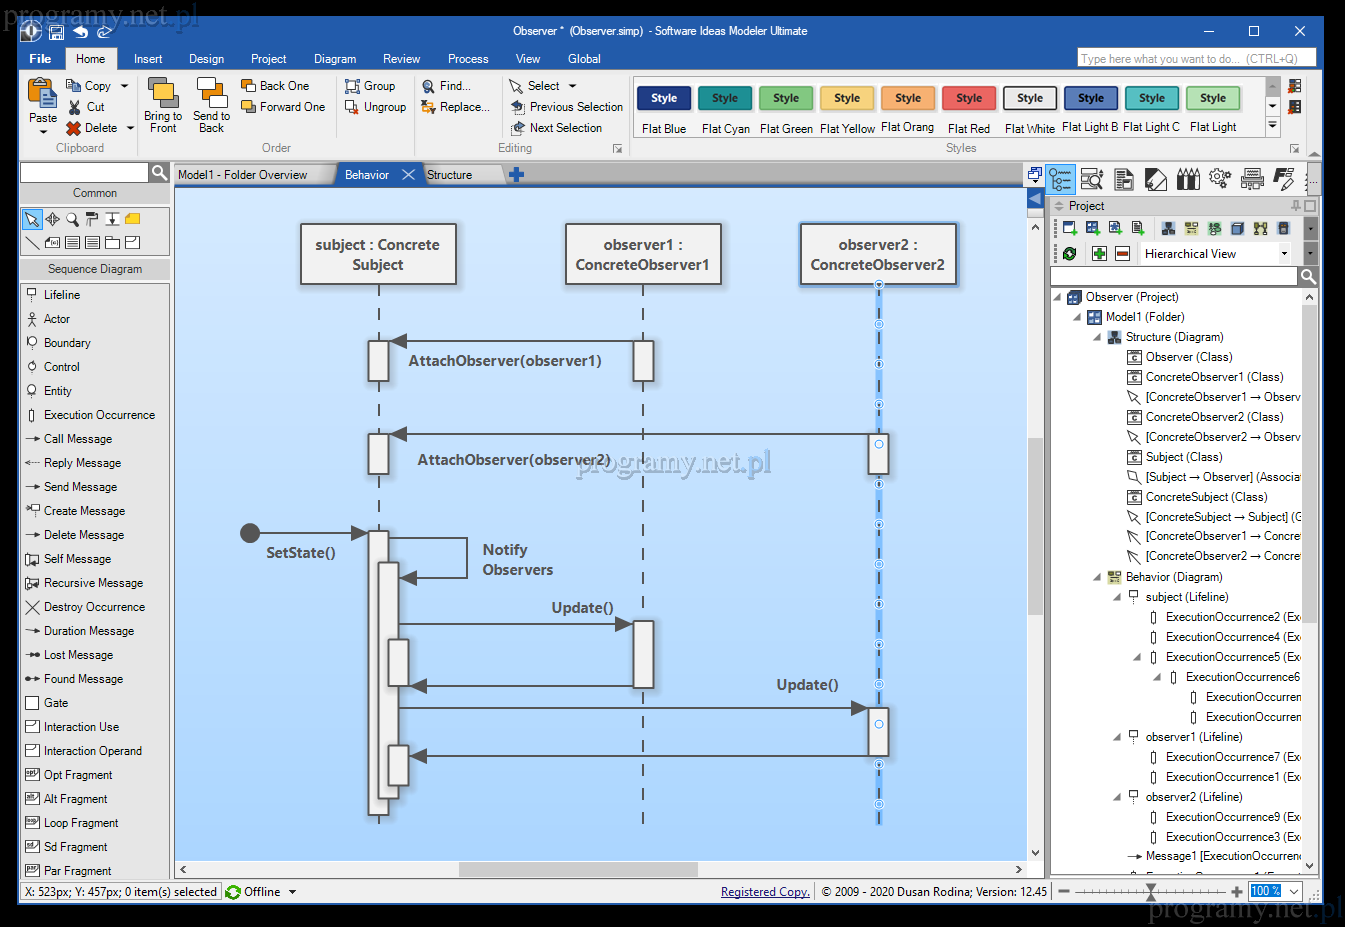
Task: Select the Destroy Occurrence tool
Action: [94, 607]
